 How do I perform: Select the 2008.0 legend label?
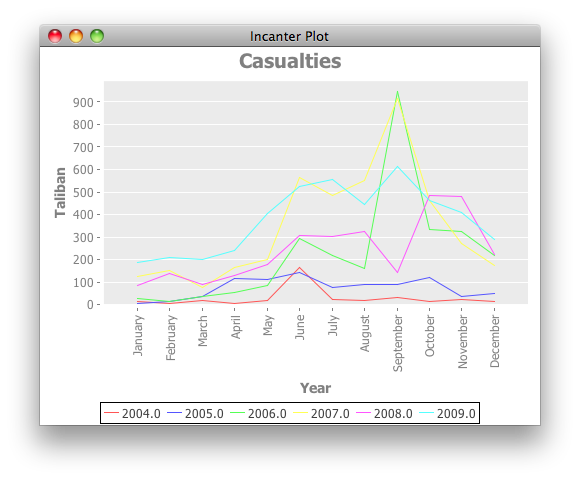click(x=393, y=413)
